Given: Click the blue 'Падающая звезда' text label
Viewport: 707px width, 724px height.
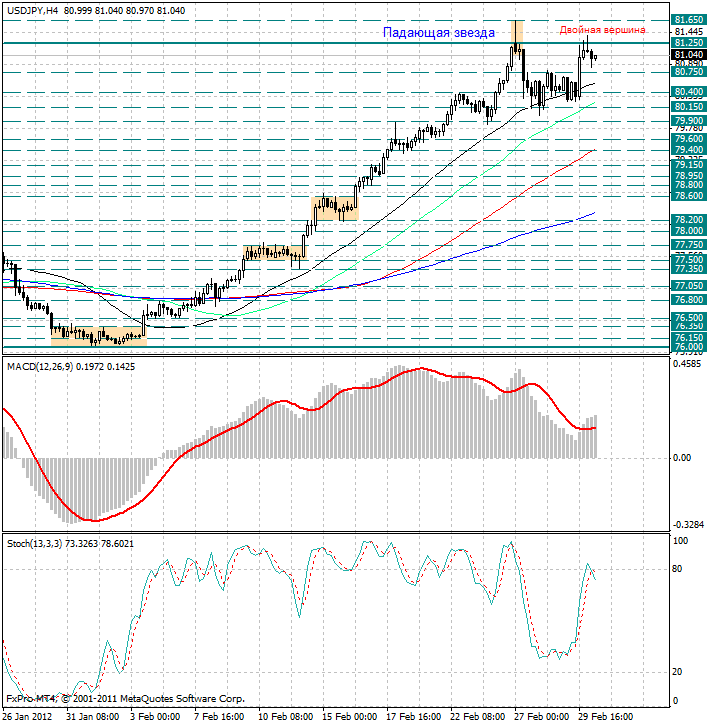Looking at the screenshot, I should [x=439, y=33].
